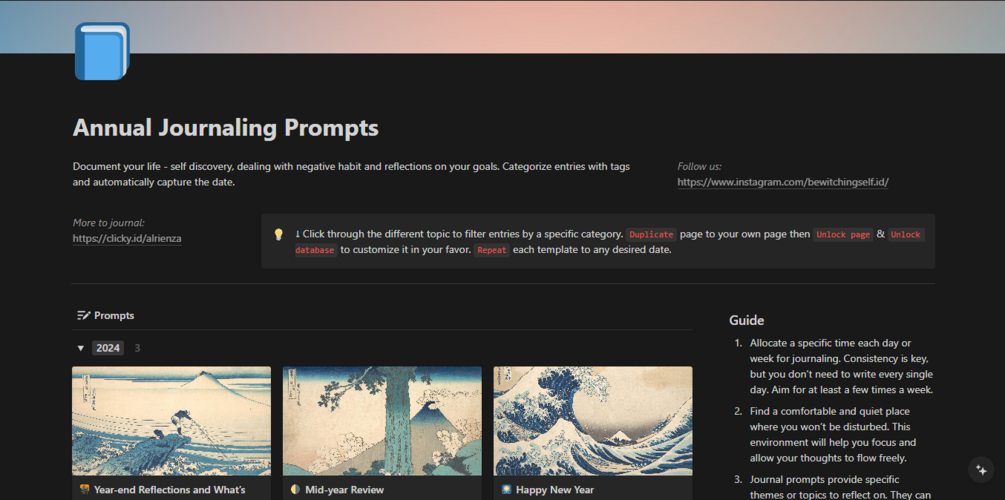1005x500 pixels.
Task: Click the Unlock page code tag
Action: coord(843,235)
